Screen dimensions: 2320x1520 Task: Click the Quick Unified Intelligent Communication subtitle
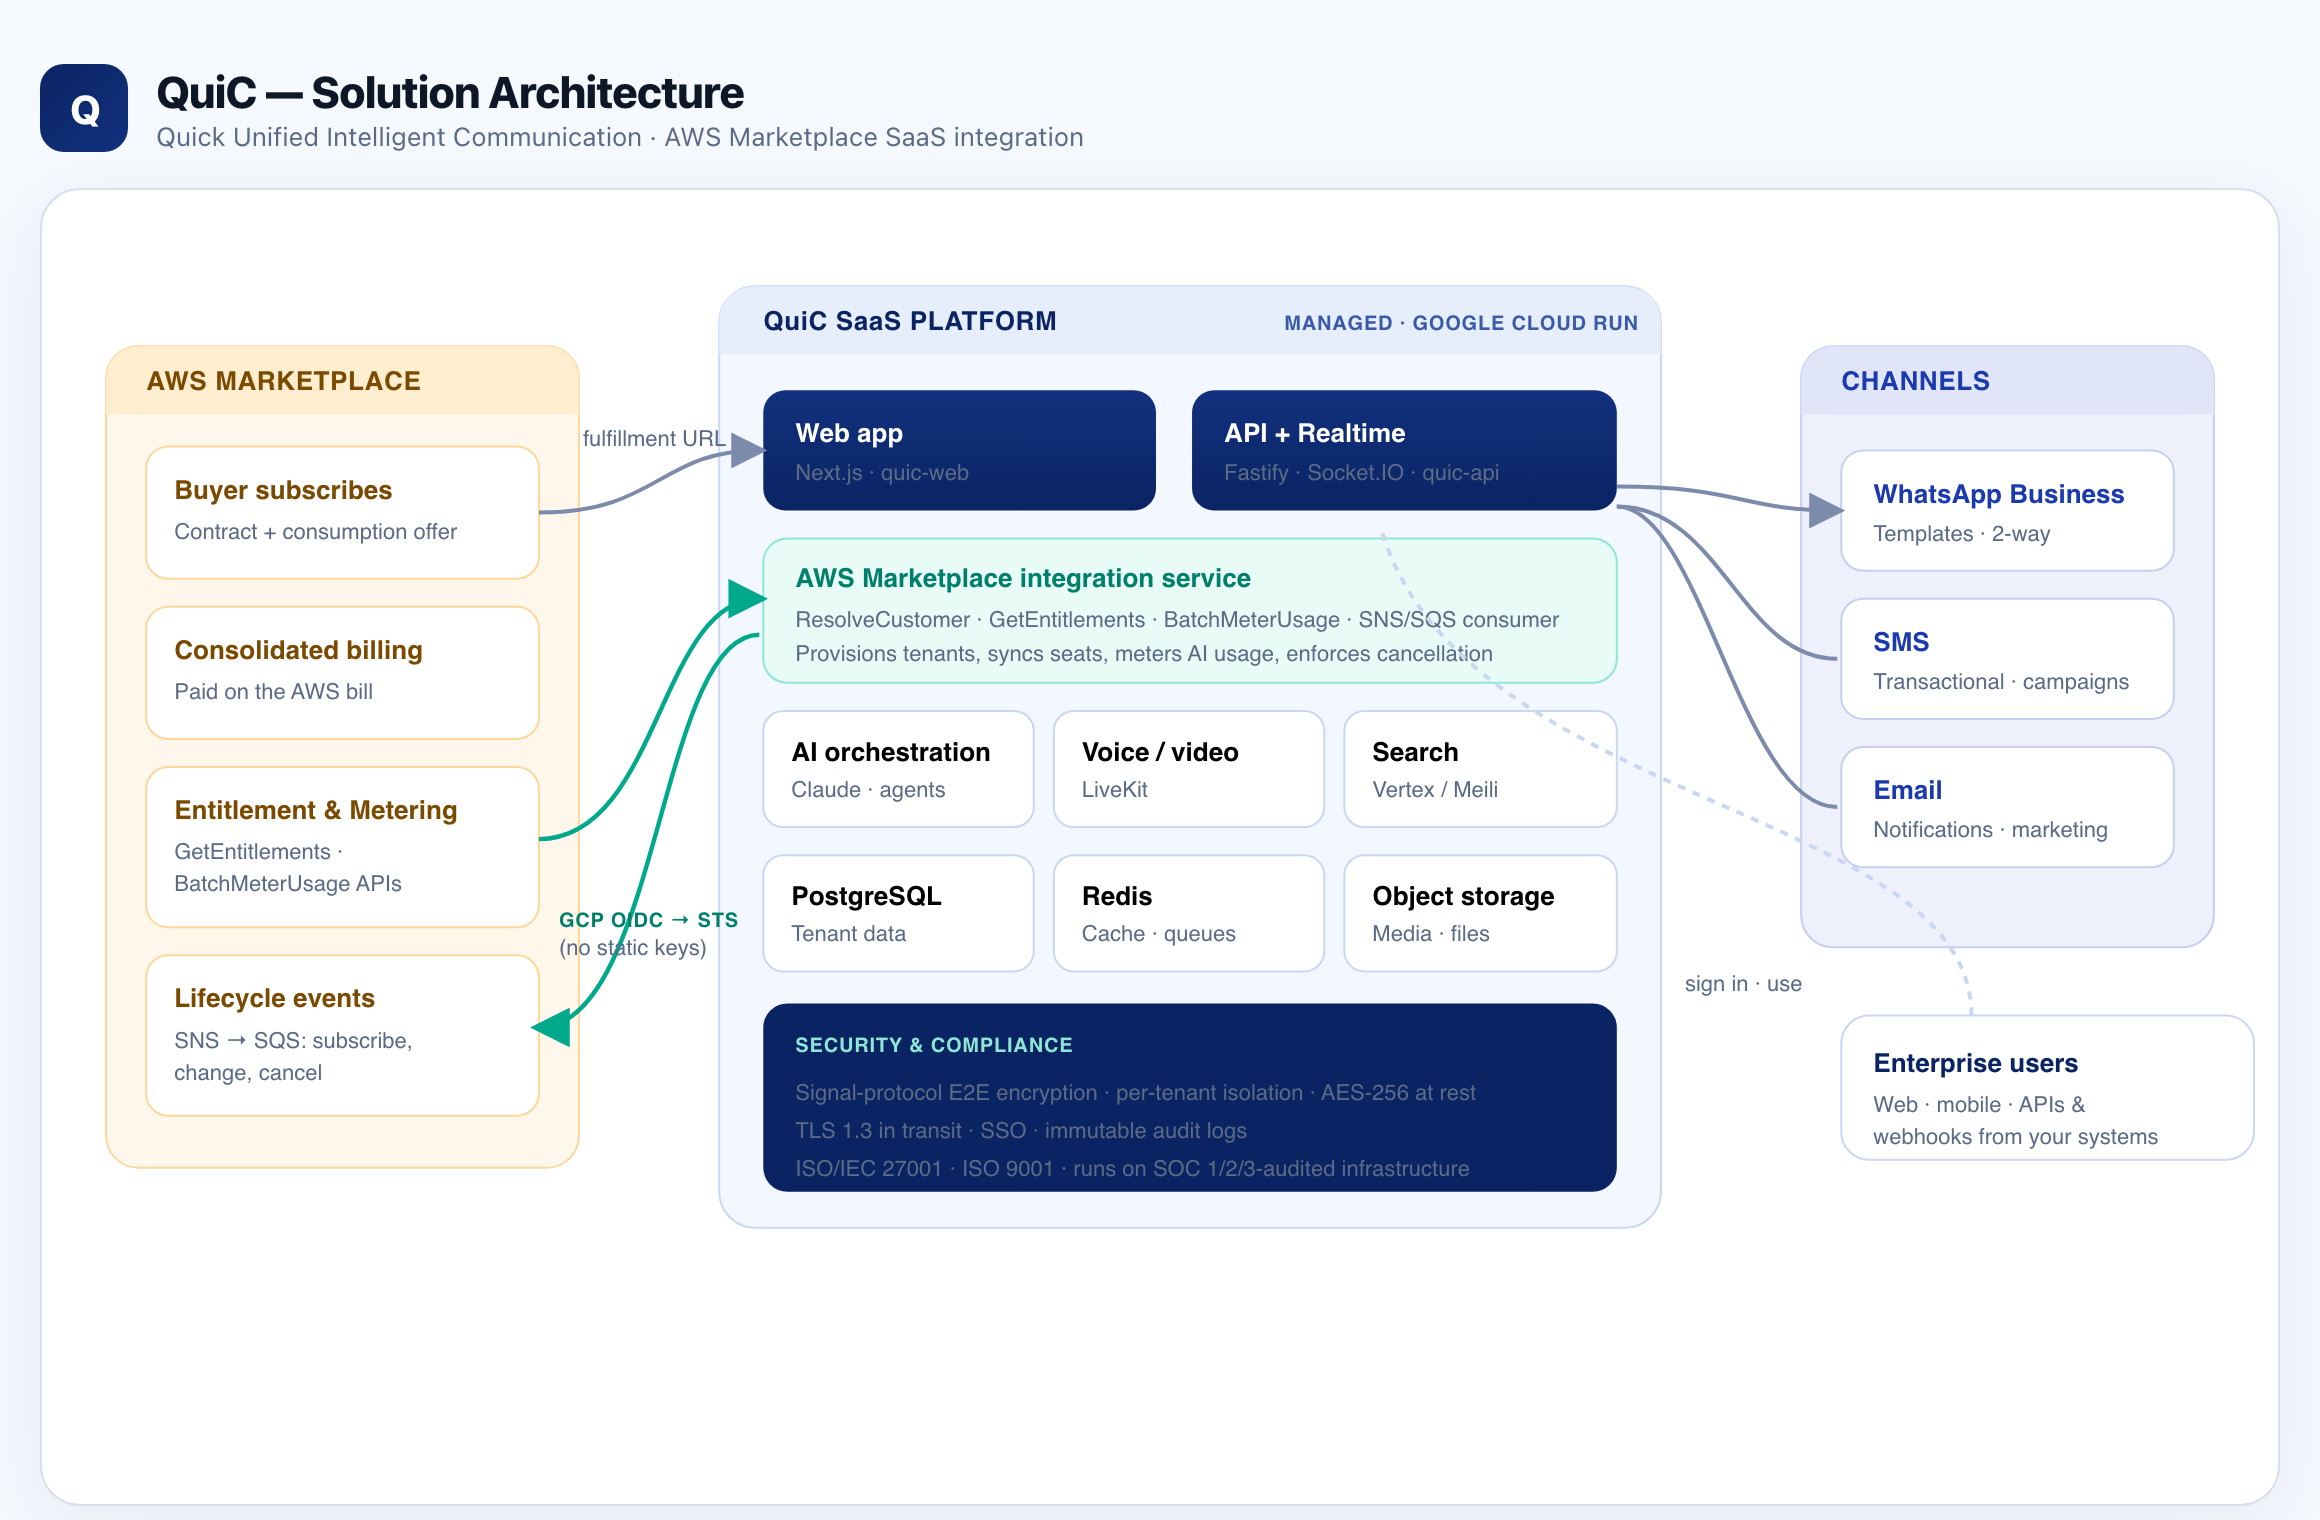point(620,137)
